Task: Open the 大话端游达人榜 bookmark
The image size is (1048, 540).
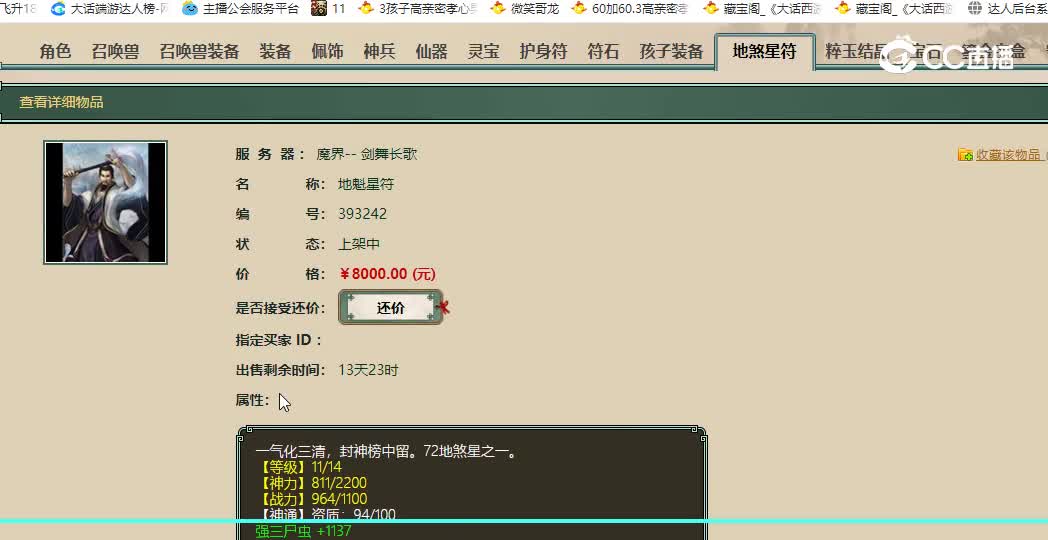Action: point(109,9)
